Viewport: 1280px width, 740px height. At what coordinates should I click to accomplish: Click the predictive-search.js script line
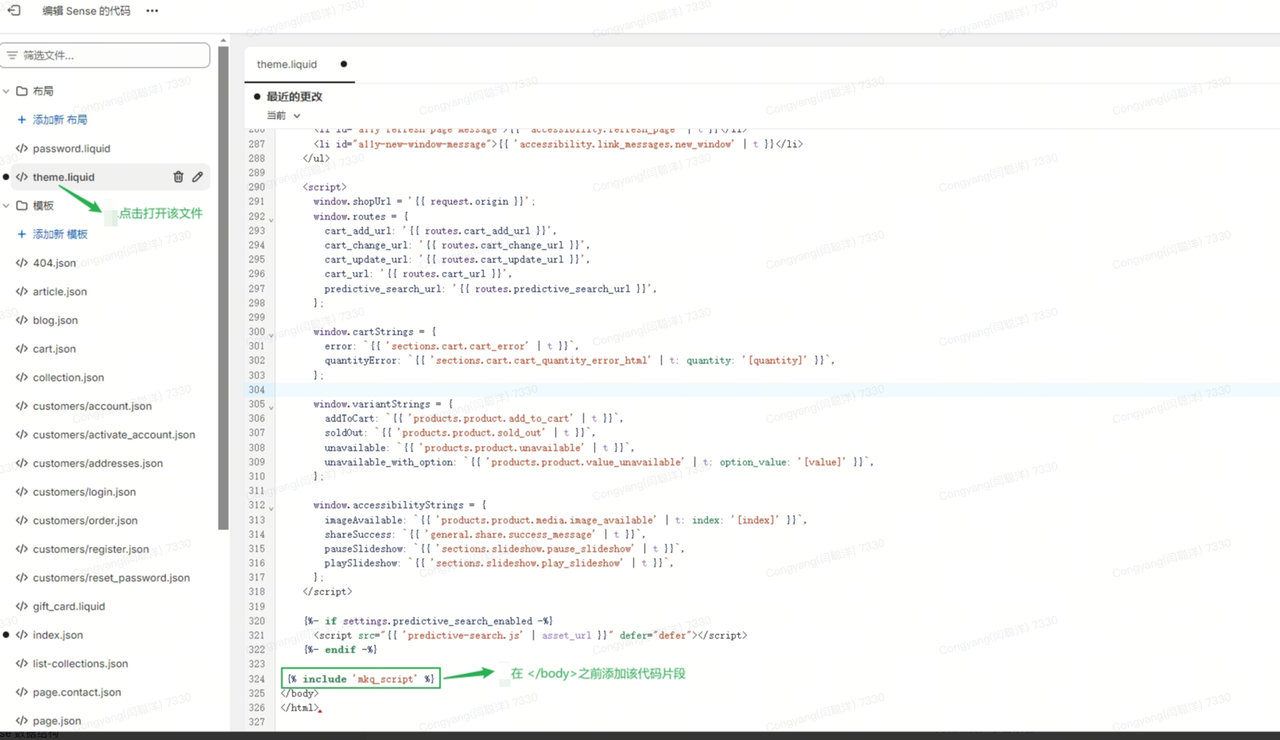(x=530, y=635)
